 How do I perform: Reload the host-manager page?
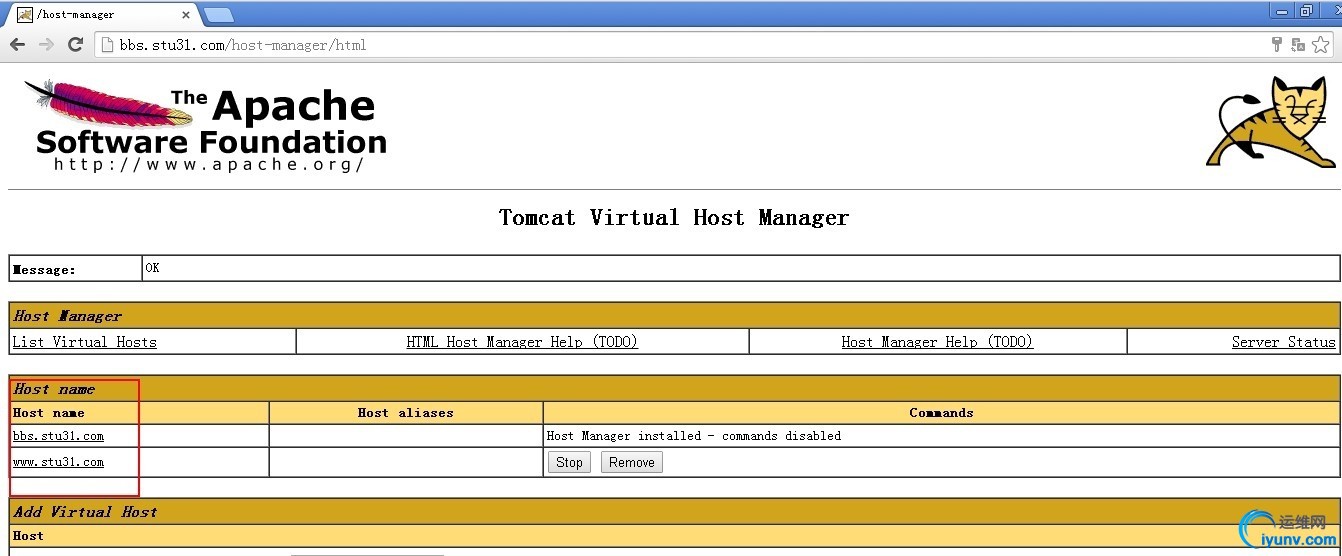(x=75, y=44)
